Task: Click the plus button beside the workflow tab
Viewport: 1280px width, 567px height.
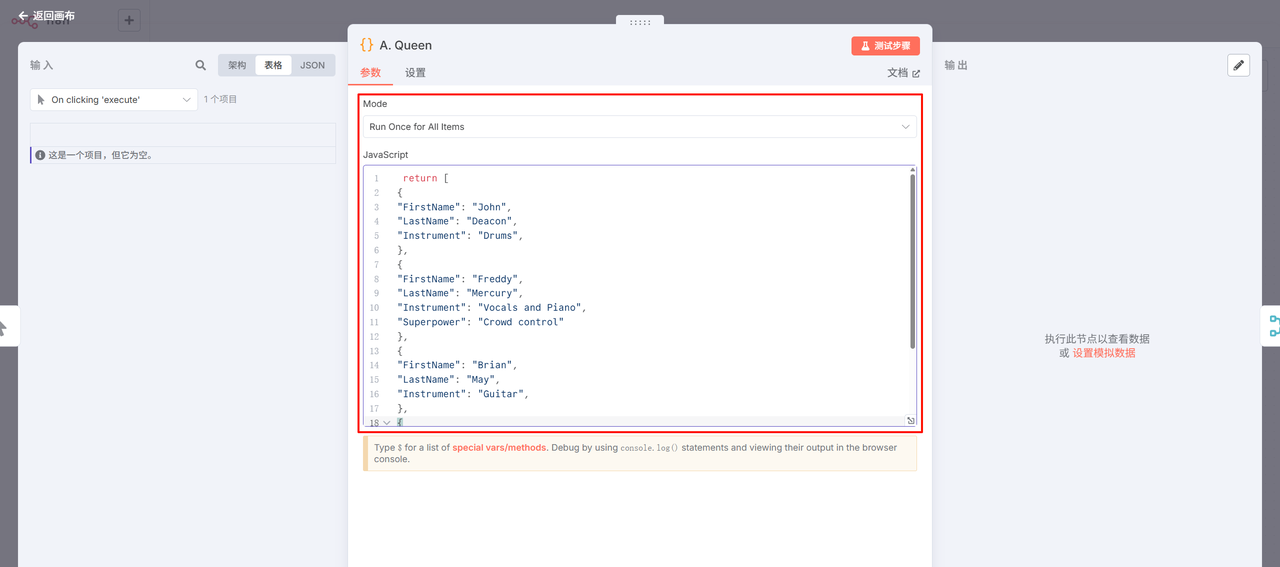Action: [x=129, y=21]
